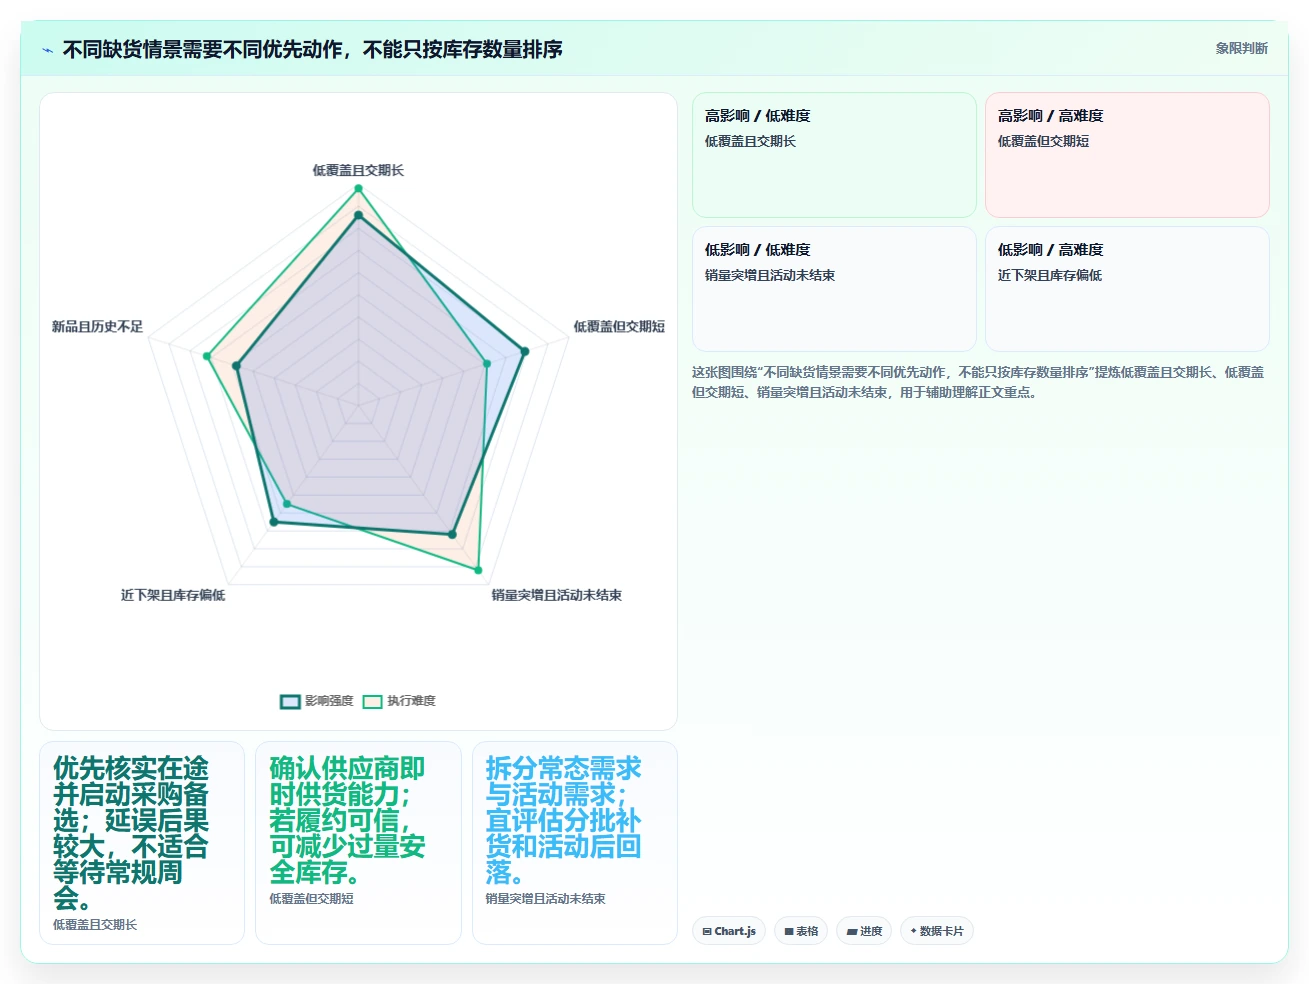Click 执行难度 point on 新品且历史不足 axis
1309x984 pixels.
(x=207, y=356)
